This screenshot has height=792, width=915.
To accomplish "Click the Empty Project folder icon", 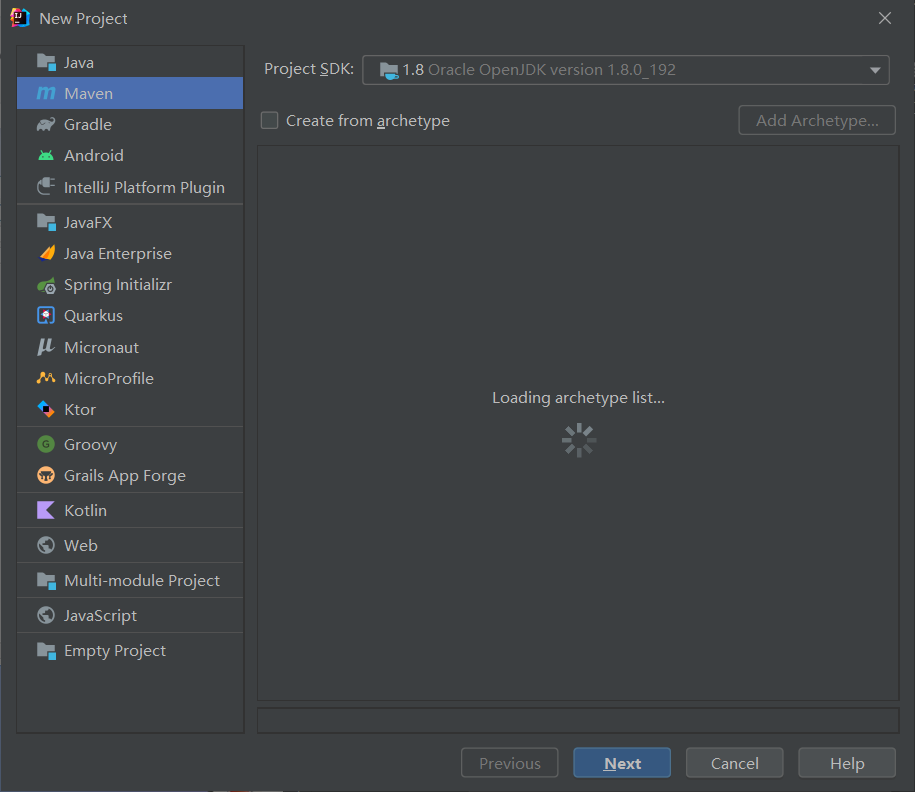I will (46, 650).
